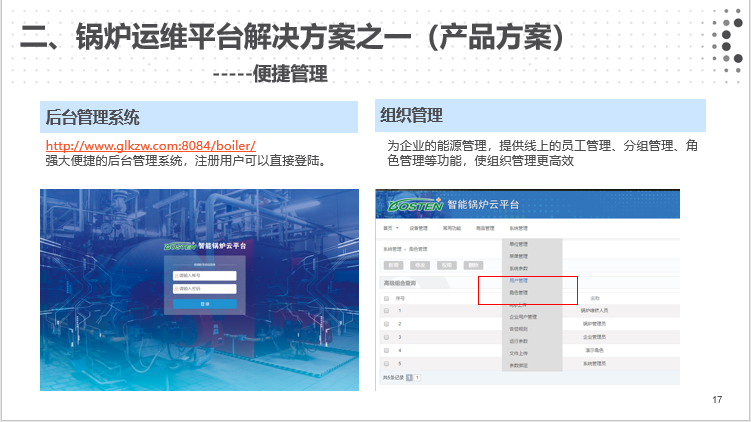
Task: Click the 新增 button in the toolbar
Action: click(x=394, y=266)
